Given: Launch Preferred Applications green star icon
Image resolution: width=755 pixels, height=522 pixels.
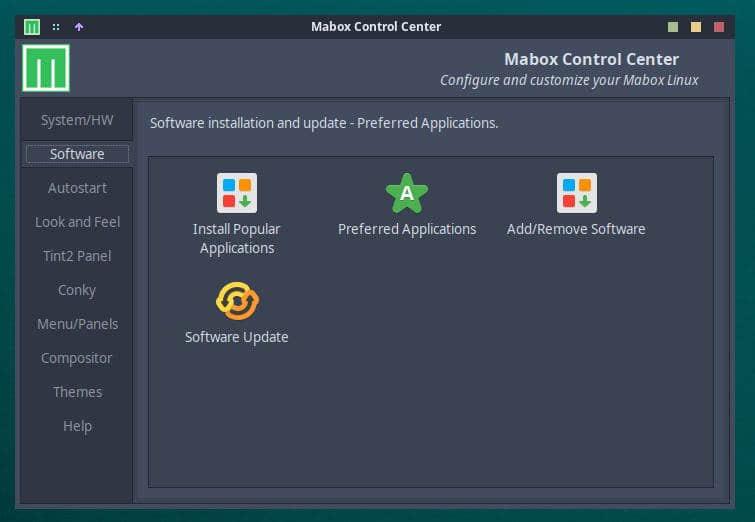Looking at the screenshot, I should pos(407,193).
